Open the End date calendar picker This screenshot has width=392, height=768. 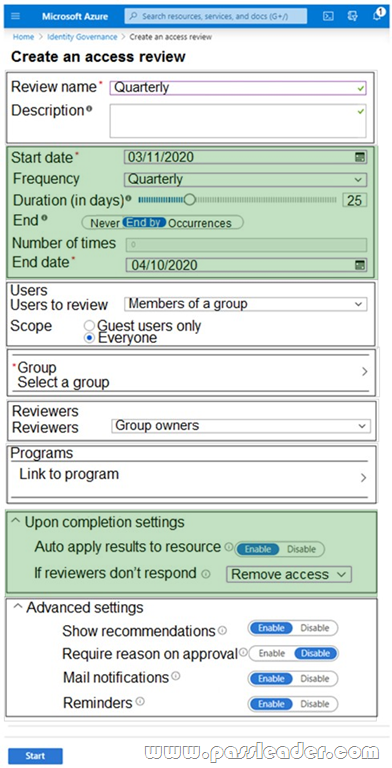coord(360,265)
